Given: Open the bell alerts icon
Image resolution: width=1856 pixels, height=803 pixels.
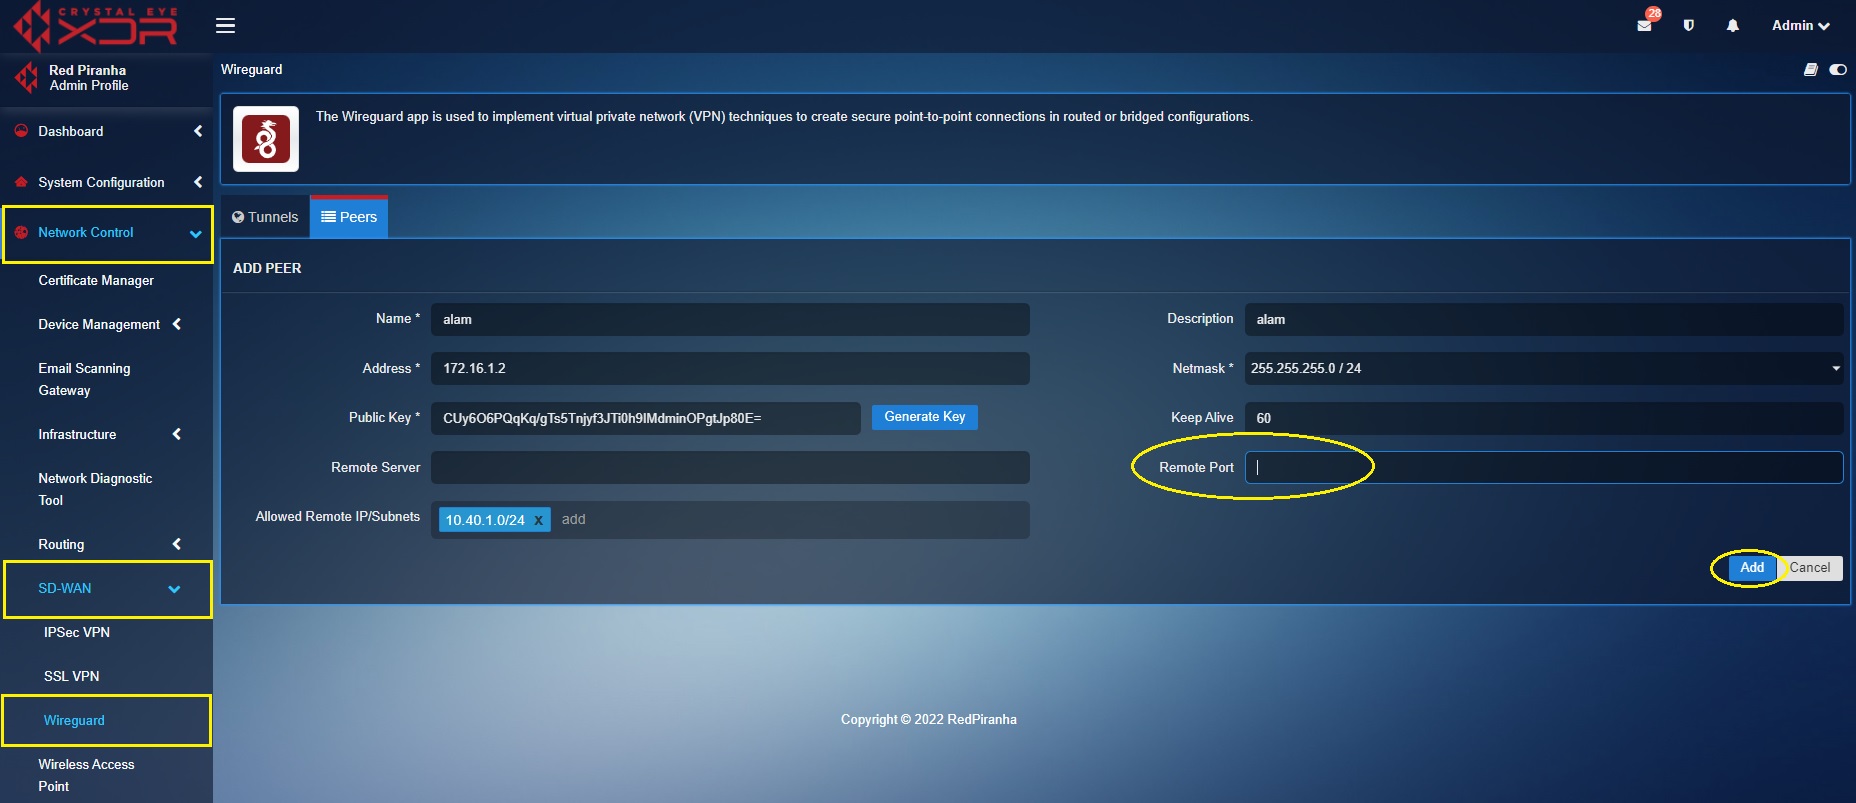Looking at the screenshot, I should click(1733, 25).
